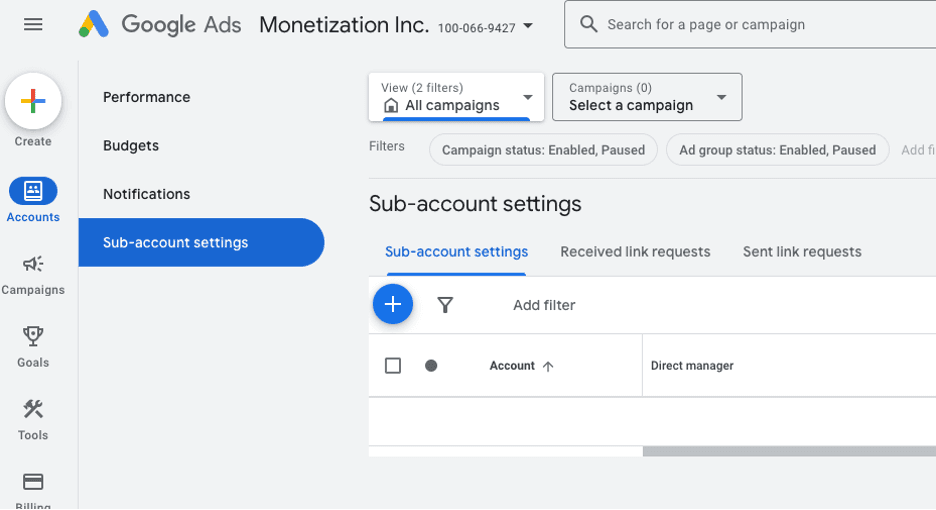
Task: Open the hamburger main menu
Action: [33, 25]
